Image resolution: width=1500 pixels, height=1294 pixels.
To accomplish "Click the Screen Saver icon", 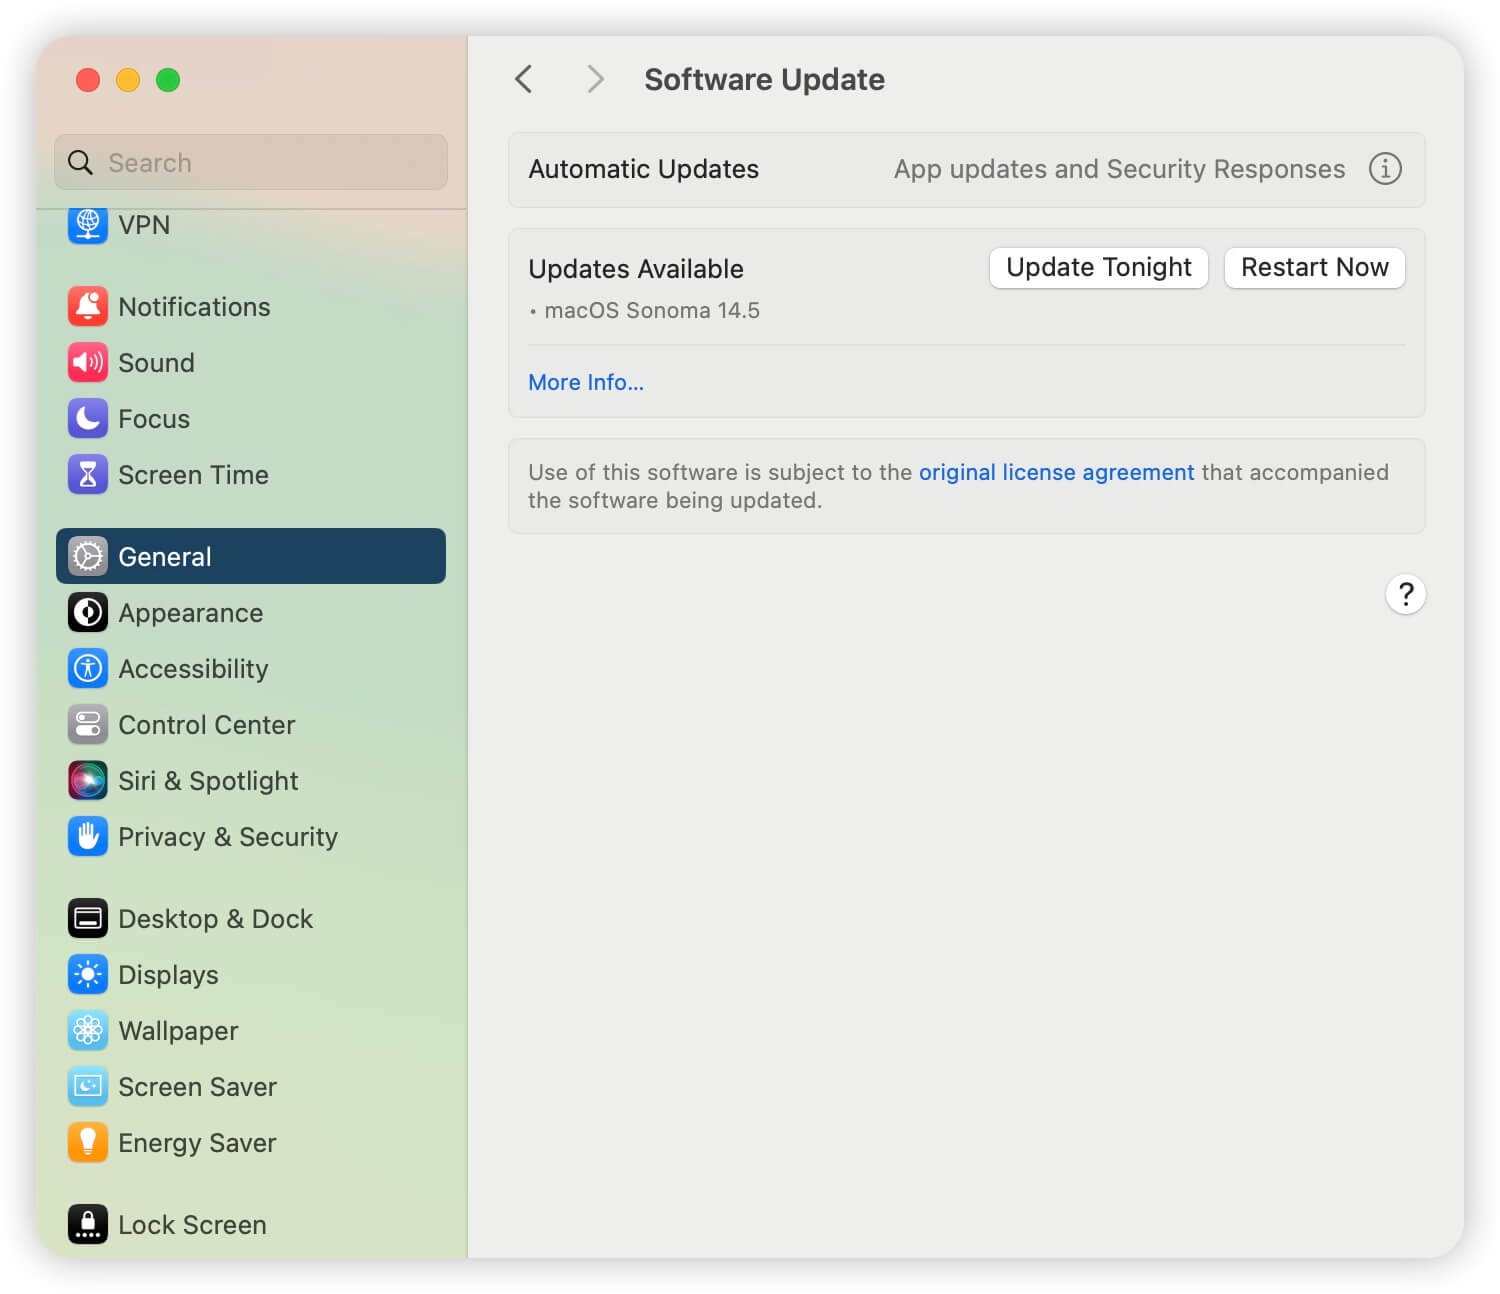I will click(88, 1087).
